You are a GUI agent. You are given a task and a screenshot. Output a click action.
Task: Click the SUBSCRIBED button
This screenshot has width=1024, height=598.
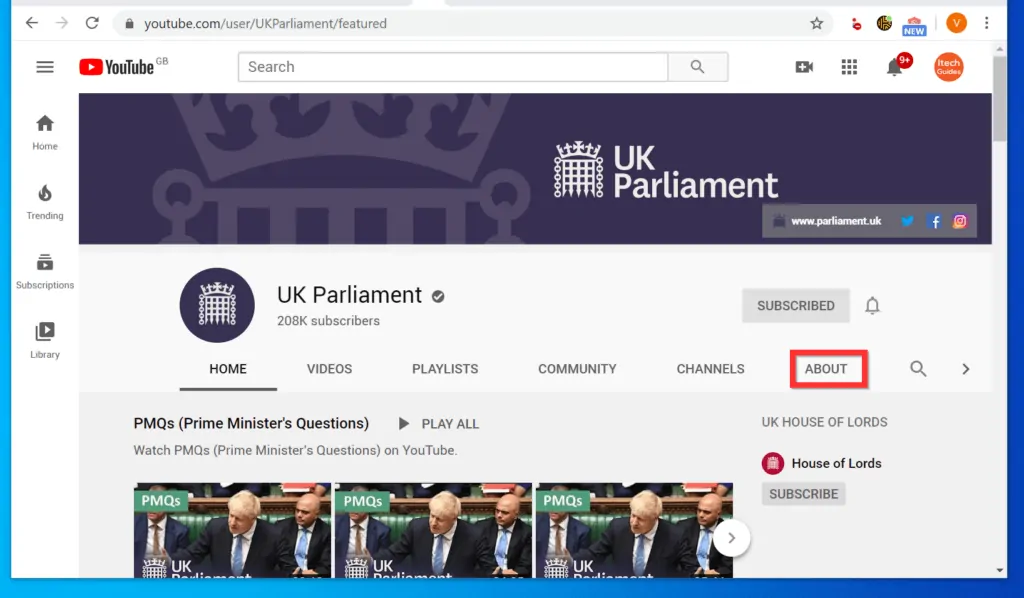click(795, 306)
